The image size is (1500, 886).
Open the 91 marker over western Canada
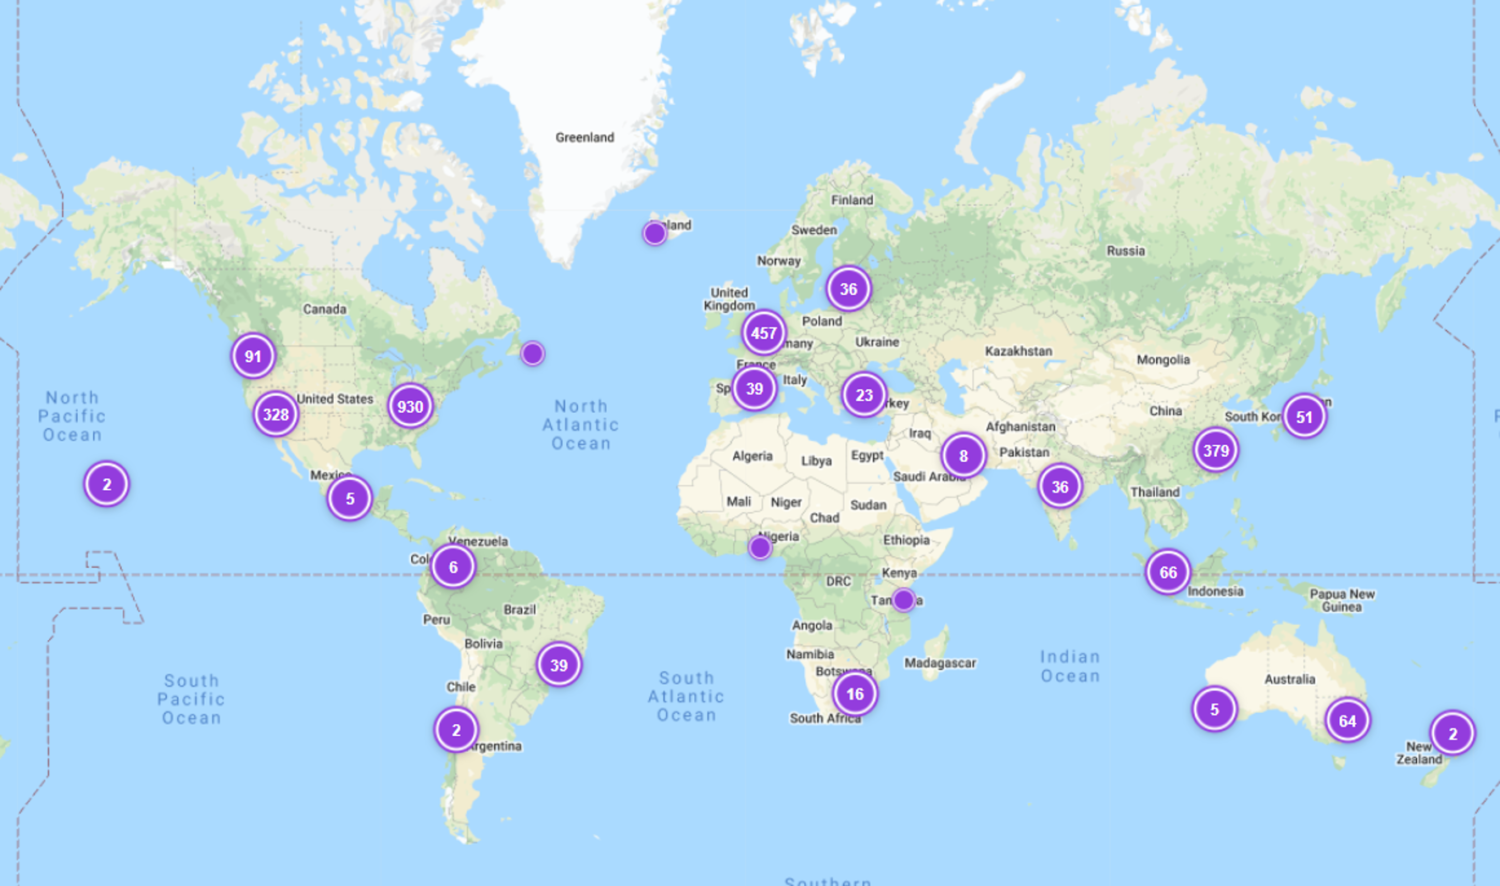(x=252, y=355)
